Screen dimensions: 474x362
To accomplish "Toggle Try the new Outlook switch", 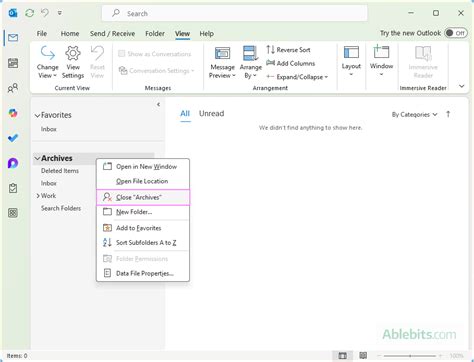I will point(456,33).
